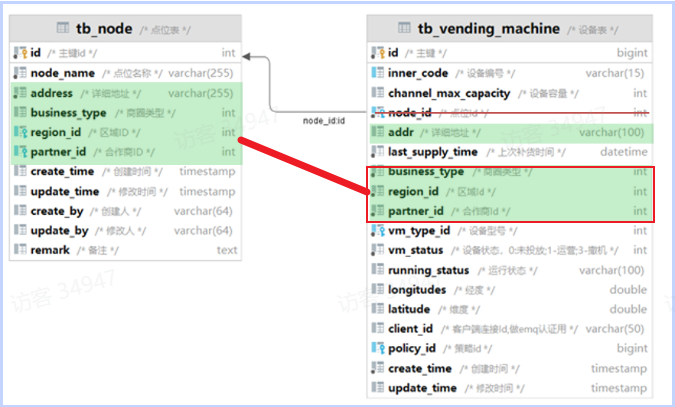Click column icon beside node_name

click(20, 73)
